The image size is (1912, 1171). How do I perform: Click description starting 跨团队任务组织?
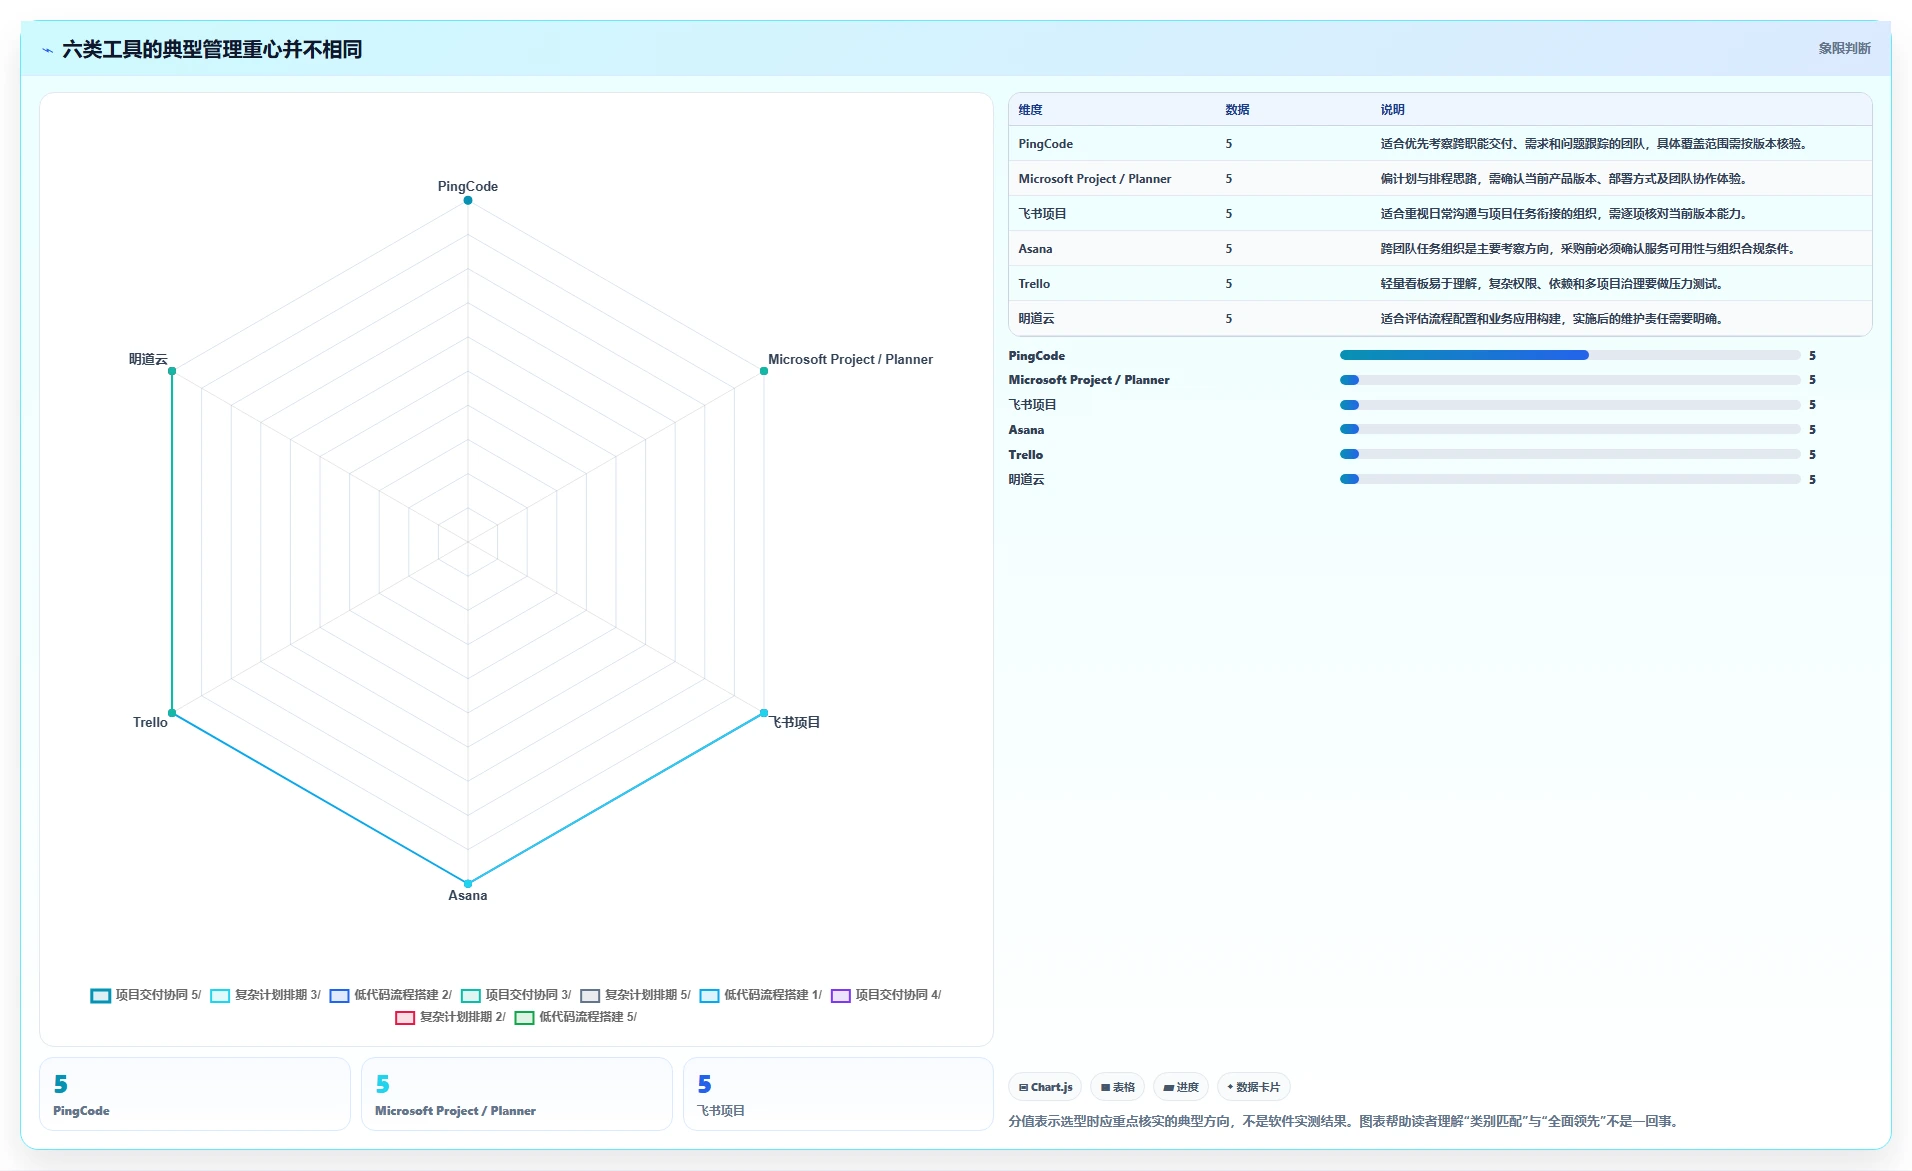(x=1589, y=249)
